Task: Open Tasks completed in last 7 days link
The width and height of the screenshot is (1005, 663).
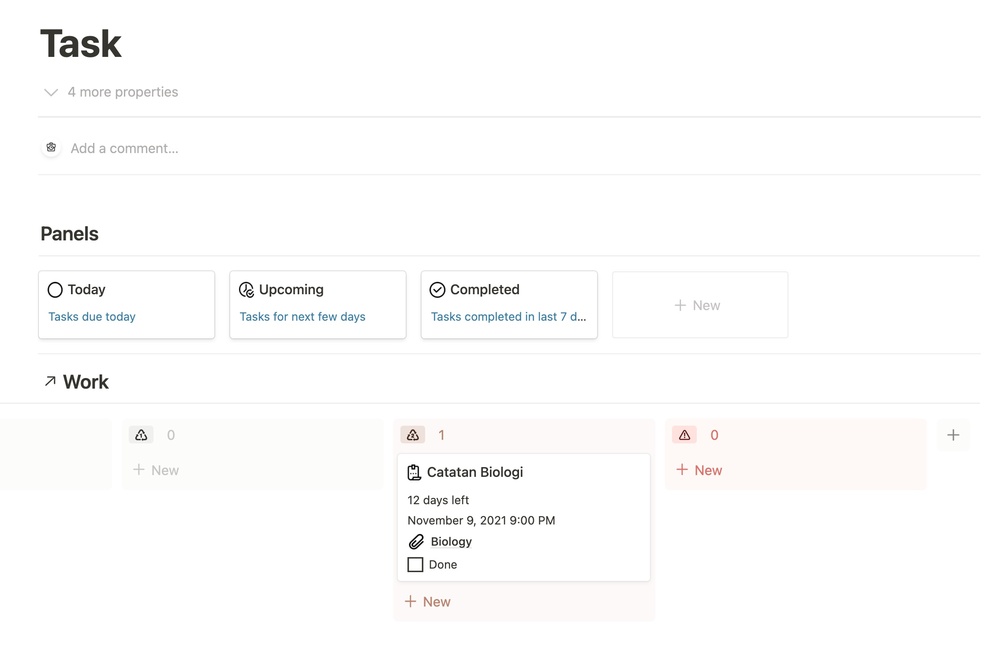Action: pos(508,317)
